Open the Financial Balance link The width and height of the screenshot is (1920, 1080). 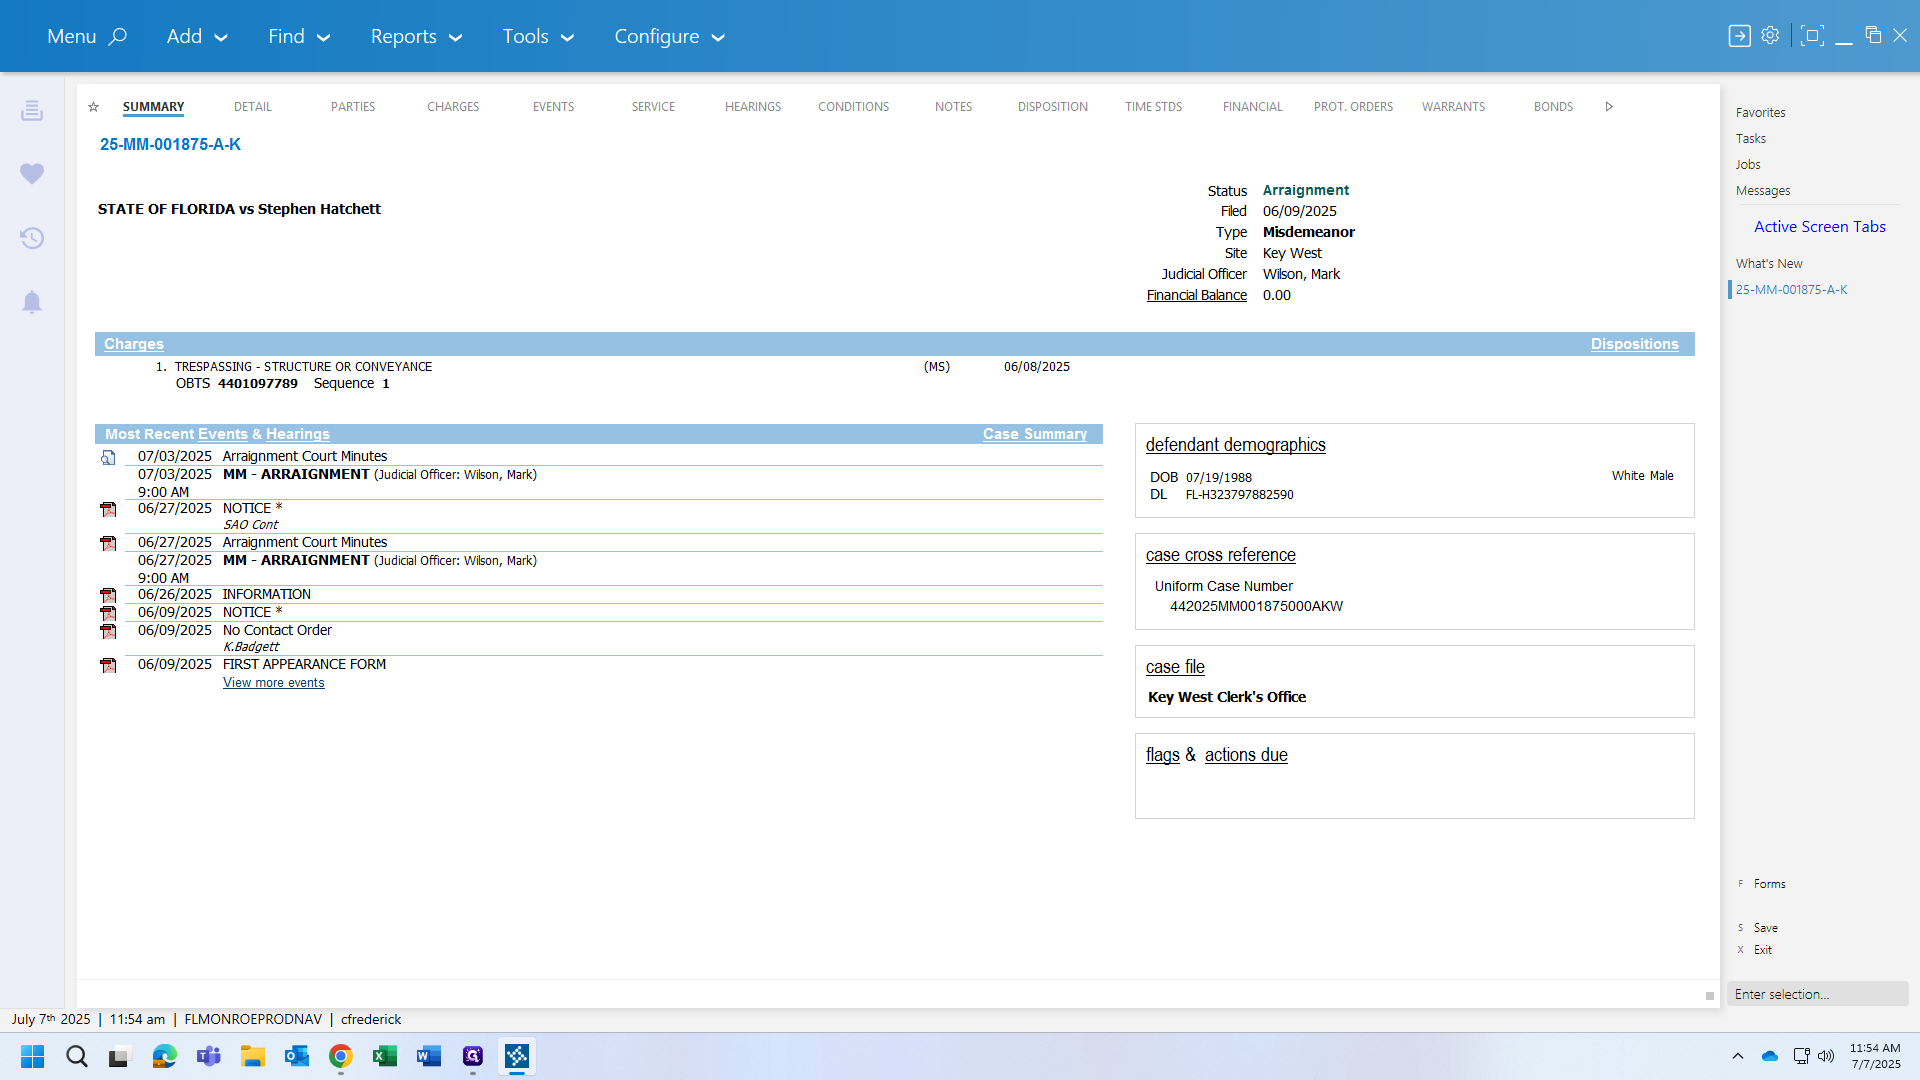pyautogui.click(x=1196, y=296)
